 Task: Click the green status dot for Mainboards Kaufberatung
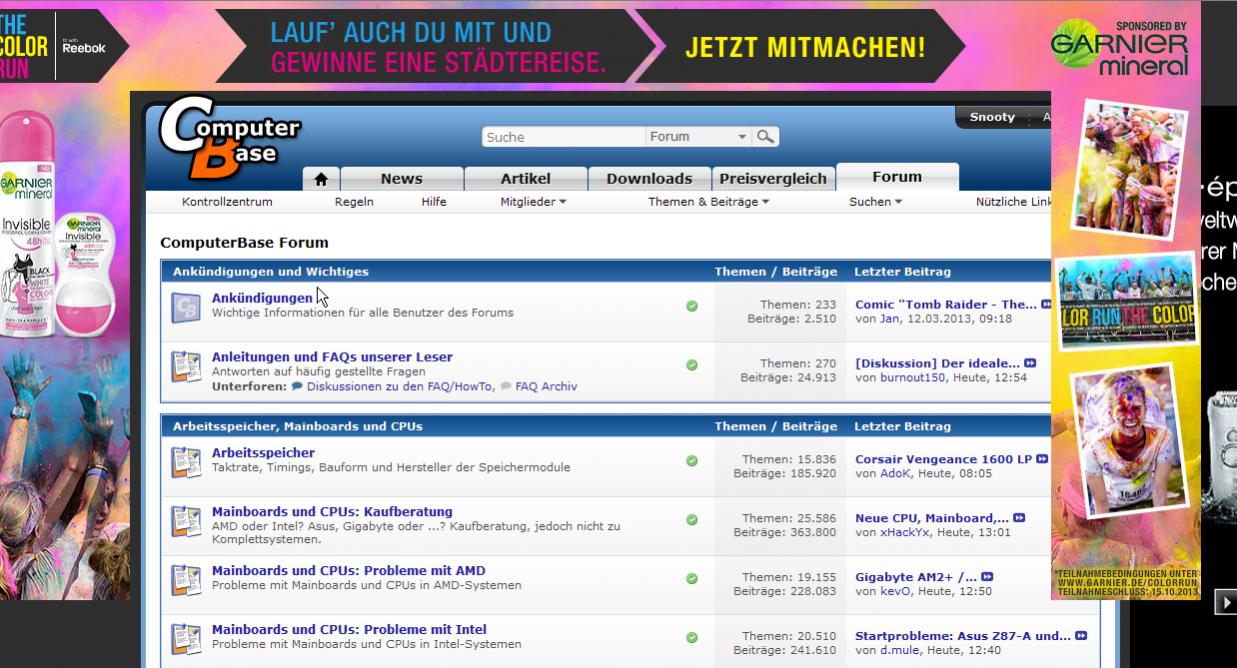click(692, 520)
